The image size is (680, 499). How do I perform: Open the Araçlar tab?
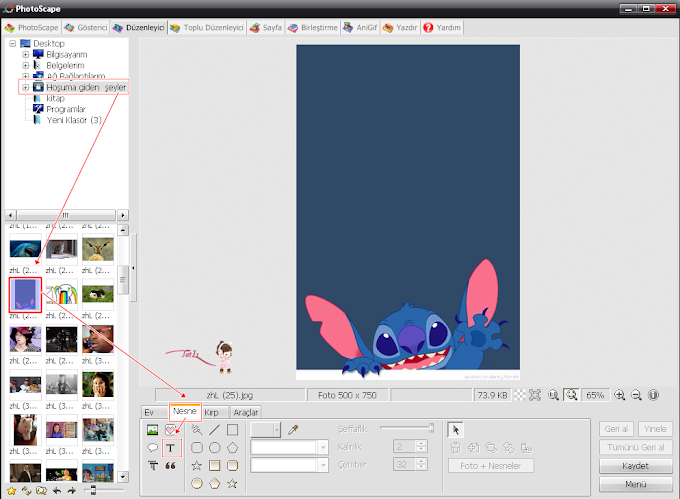coord(245,412)
